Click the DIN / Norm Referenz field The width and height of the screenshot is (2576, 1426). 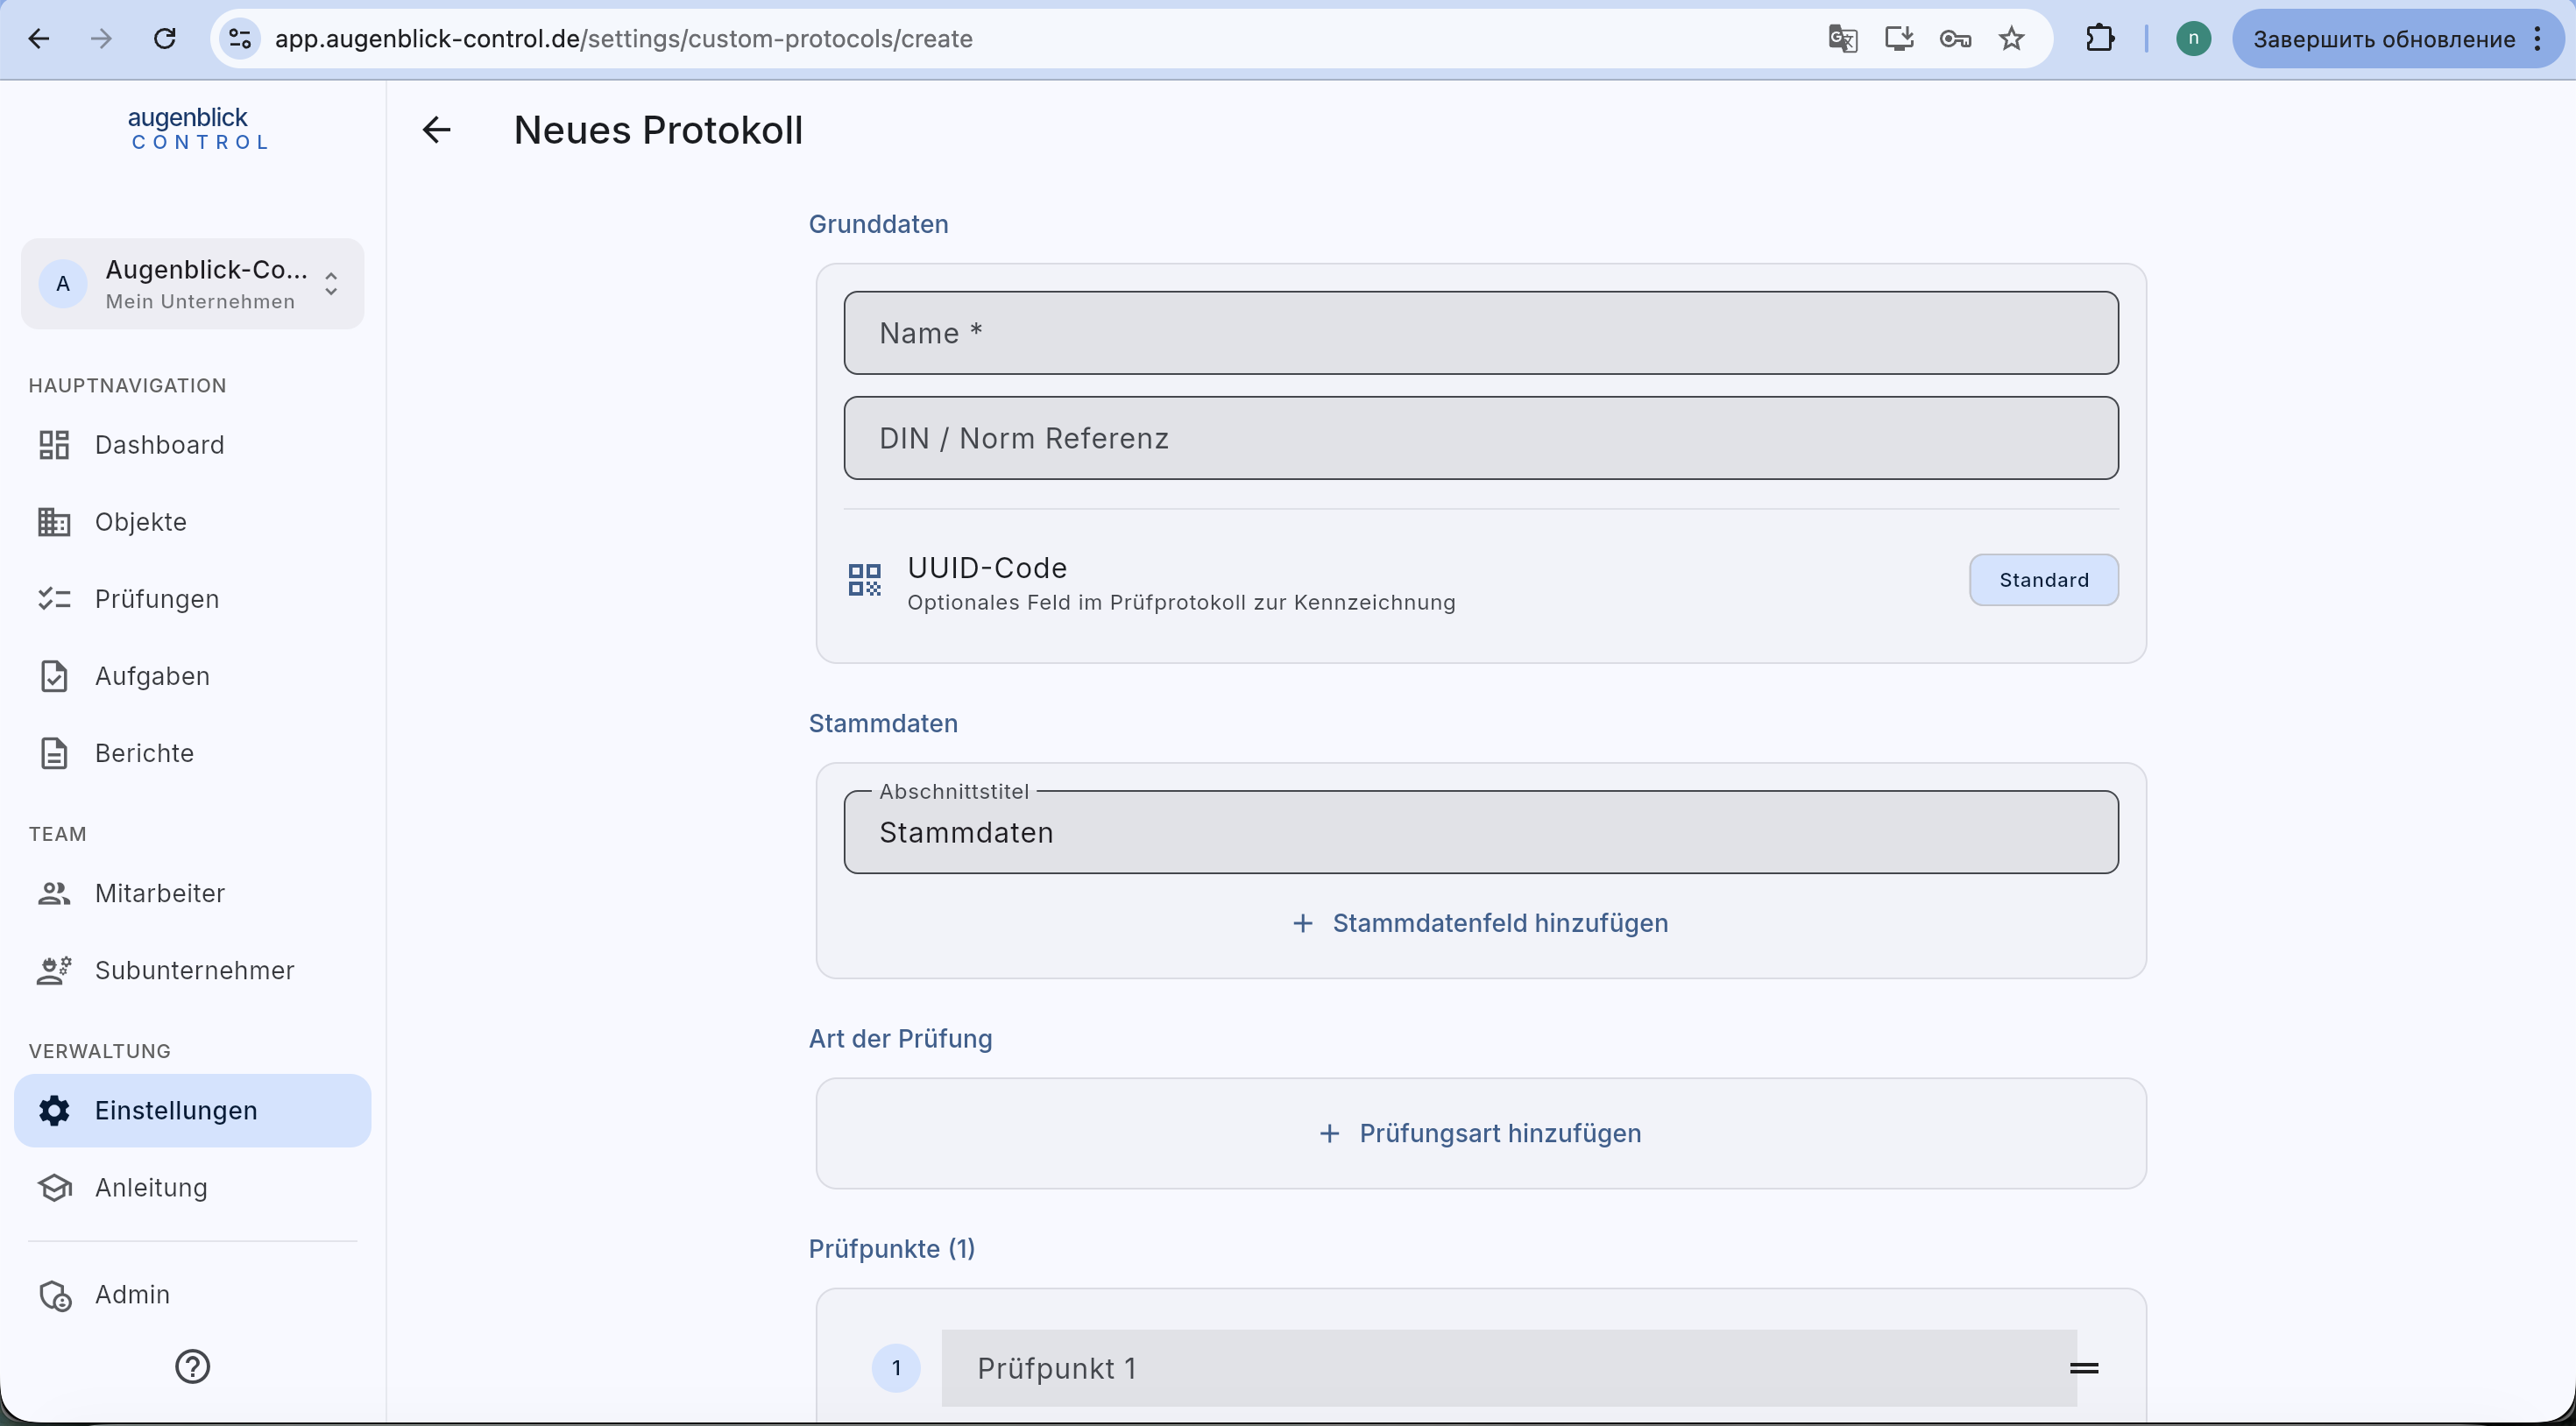1481,438
